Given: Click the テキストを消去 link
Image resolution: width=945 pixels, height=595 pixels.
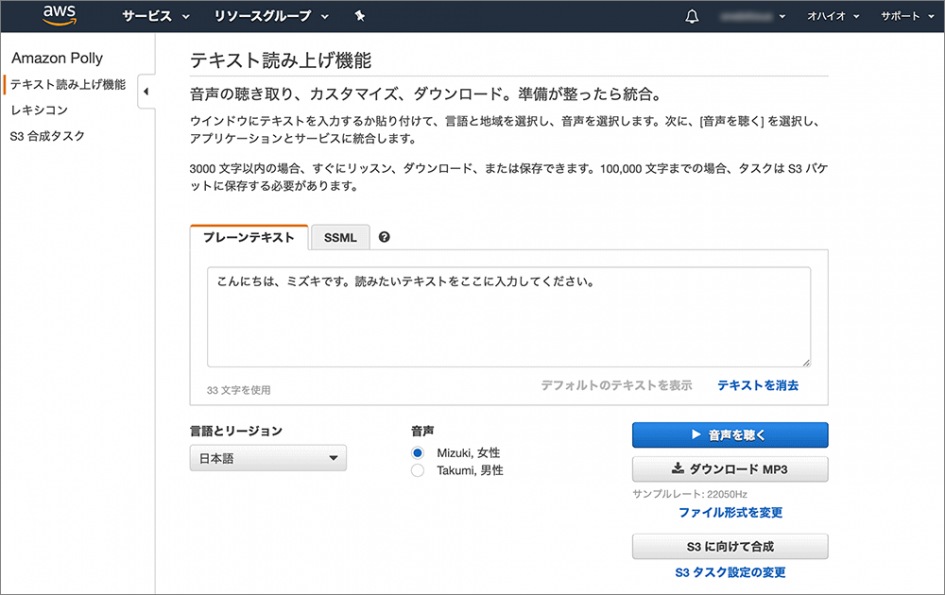Looking at the screenshot, I should [x=758, y=385].
